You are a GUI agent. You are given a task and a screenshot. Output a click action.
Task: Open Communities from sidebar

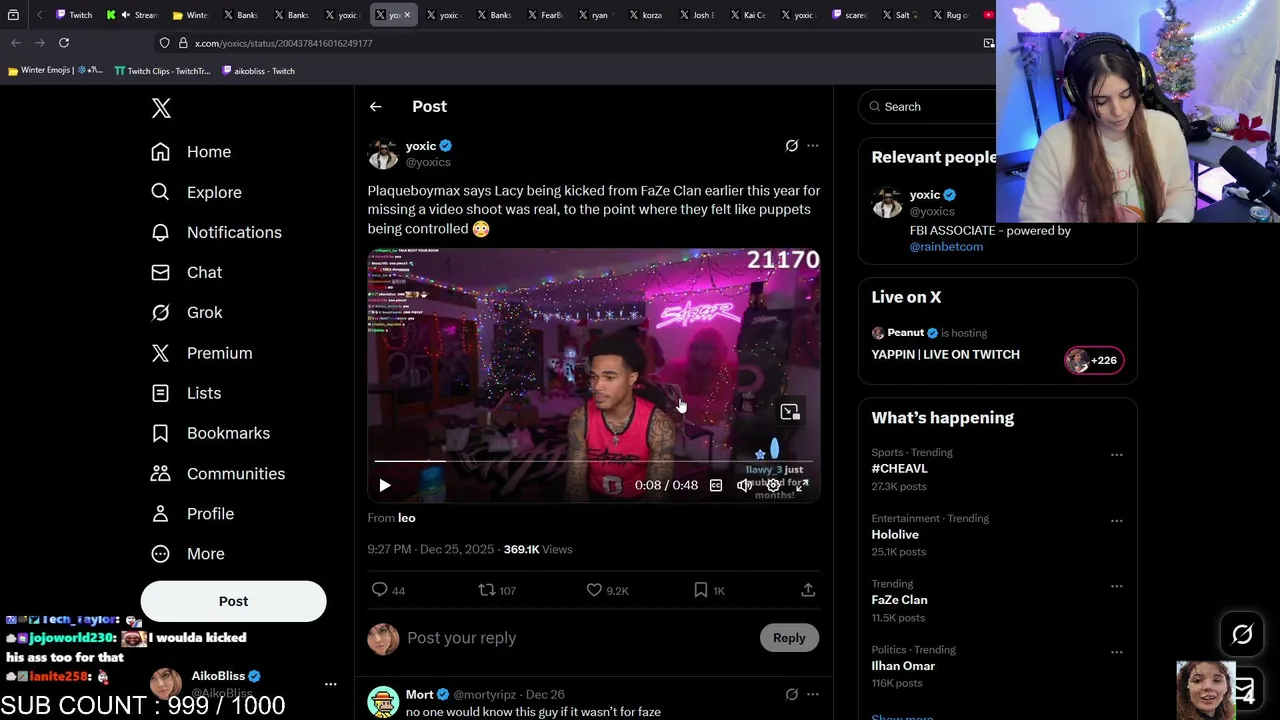pyautogui.click(x=217, y=473)
